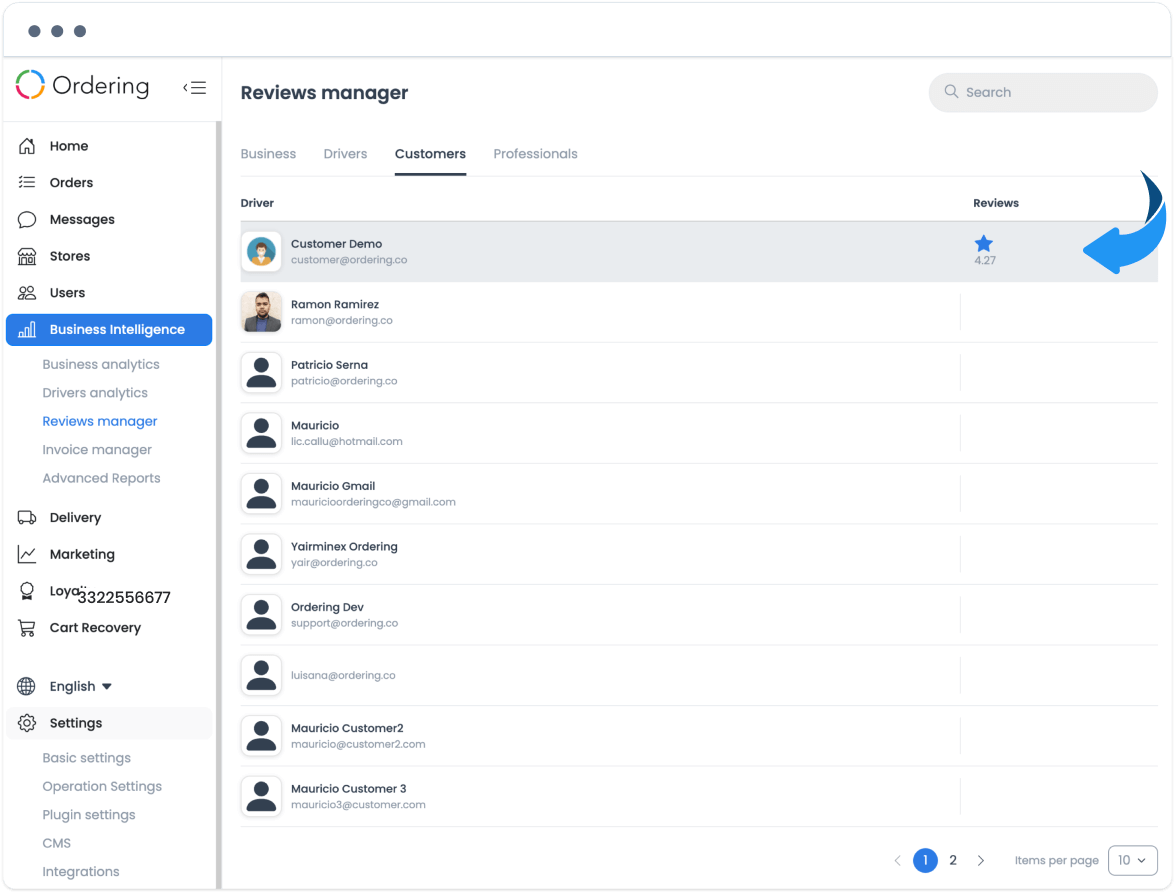The width and height of the screenshot is (1175, 894).
Task: Switch to the Professionals tab
Action: click(x=535, y=154)
